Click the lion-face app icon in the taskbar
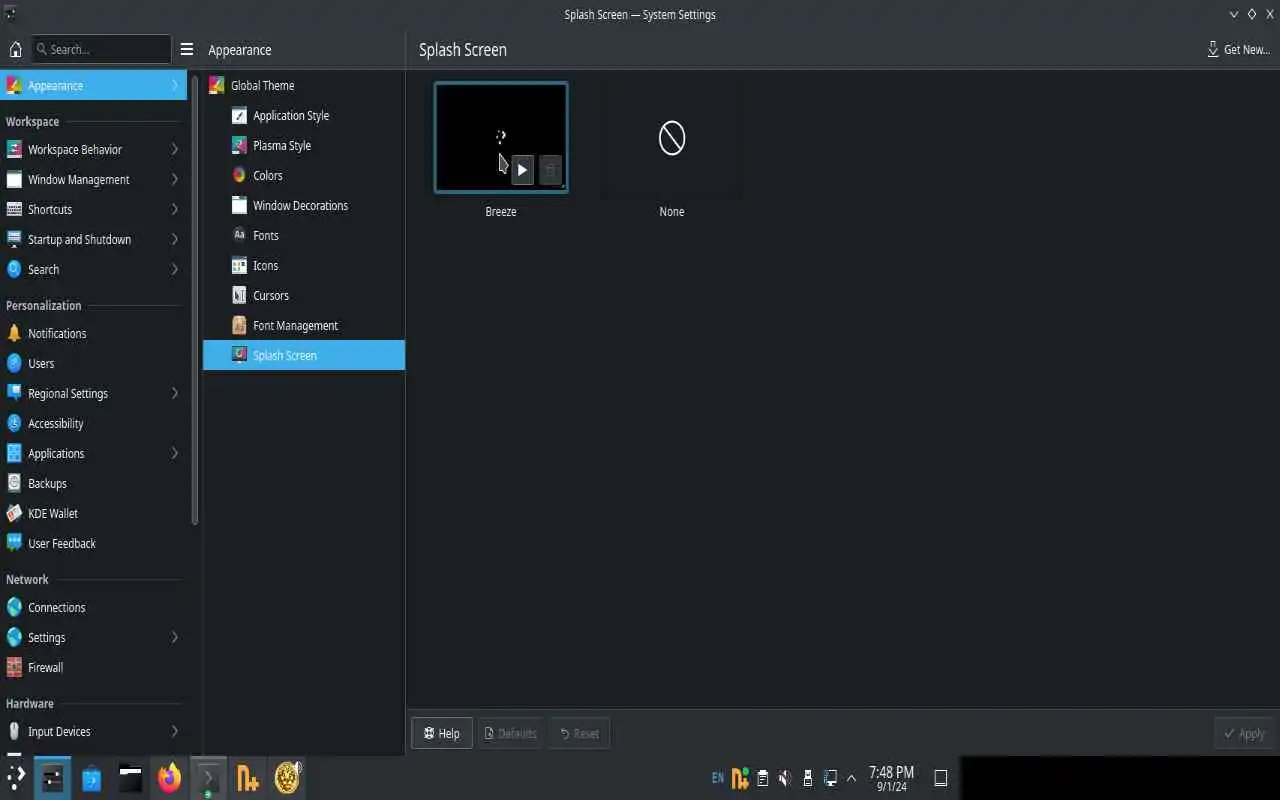This screenshot has height=800, width=1280. point(287,777)
